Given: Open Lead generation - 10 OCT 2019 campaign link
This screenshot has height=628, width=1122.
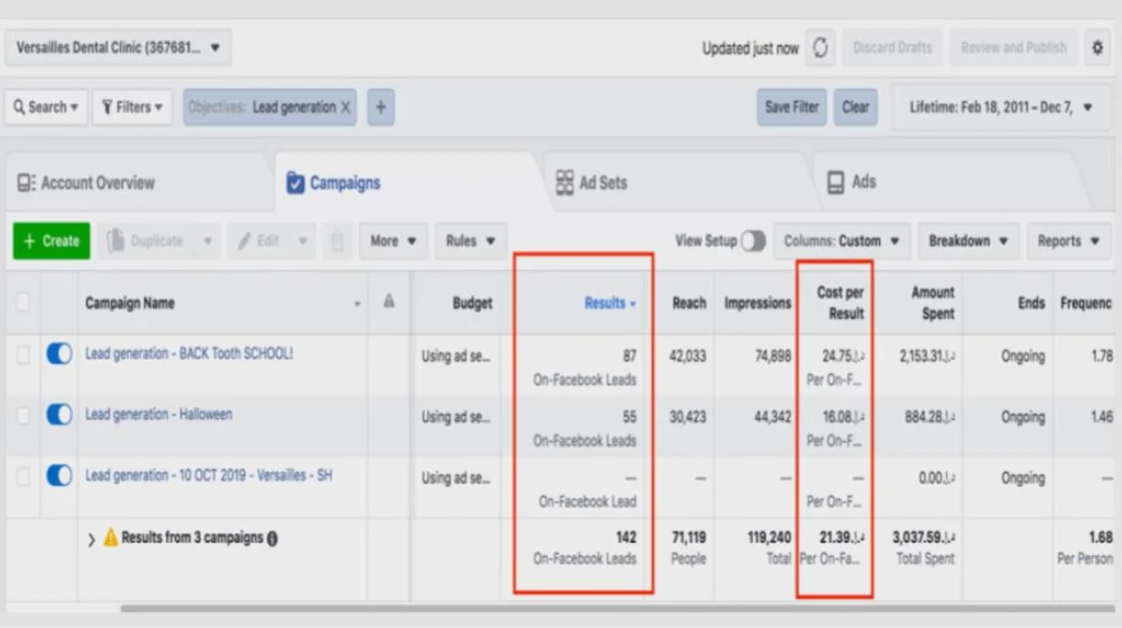Looking at the screenshot, I should click(x=208, y=476).
